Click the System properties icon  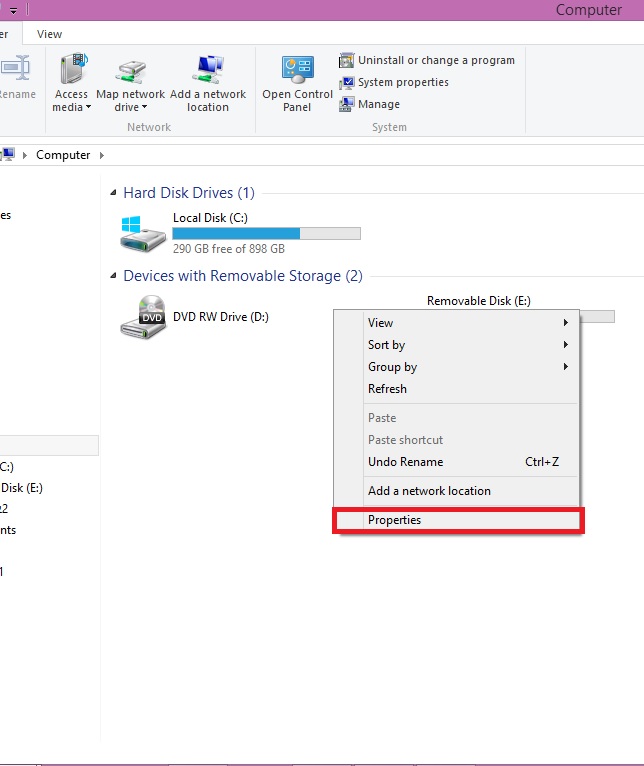(346, 83)
